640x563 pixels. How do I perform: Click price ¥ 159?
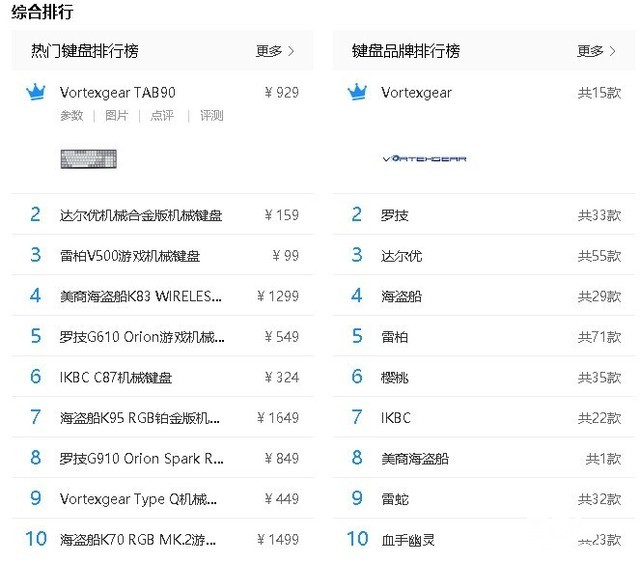pos(282,215)
